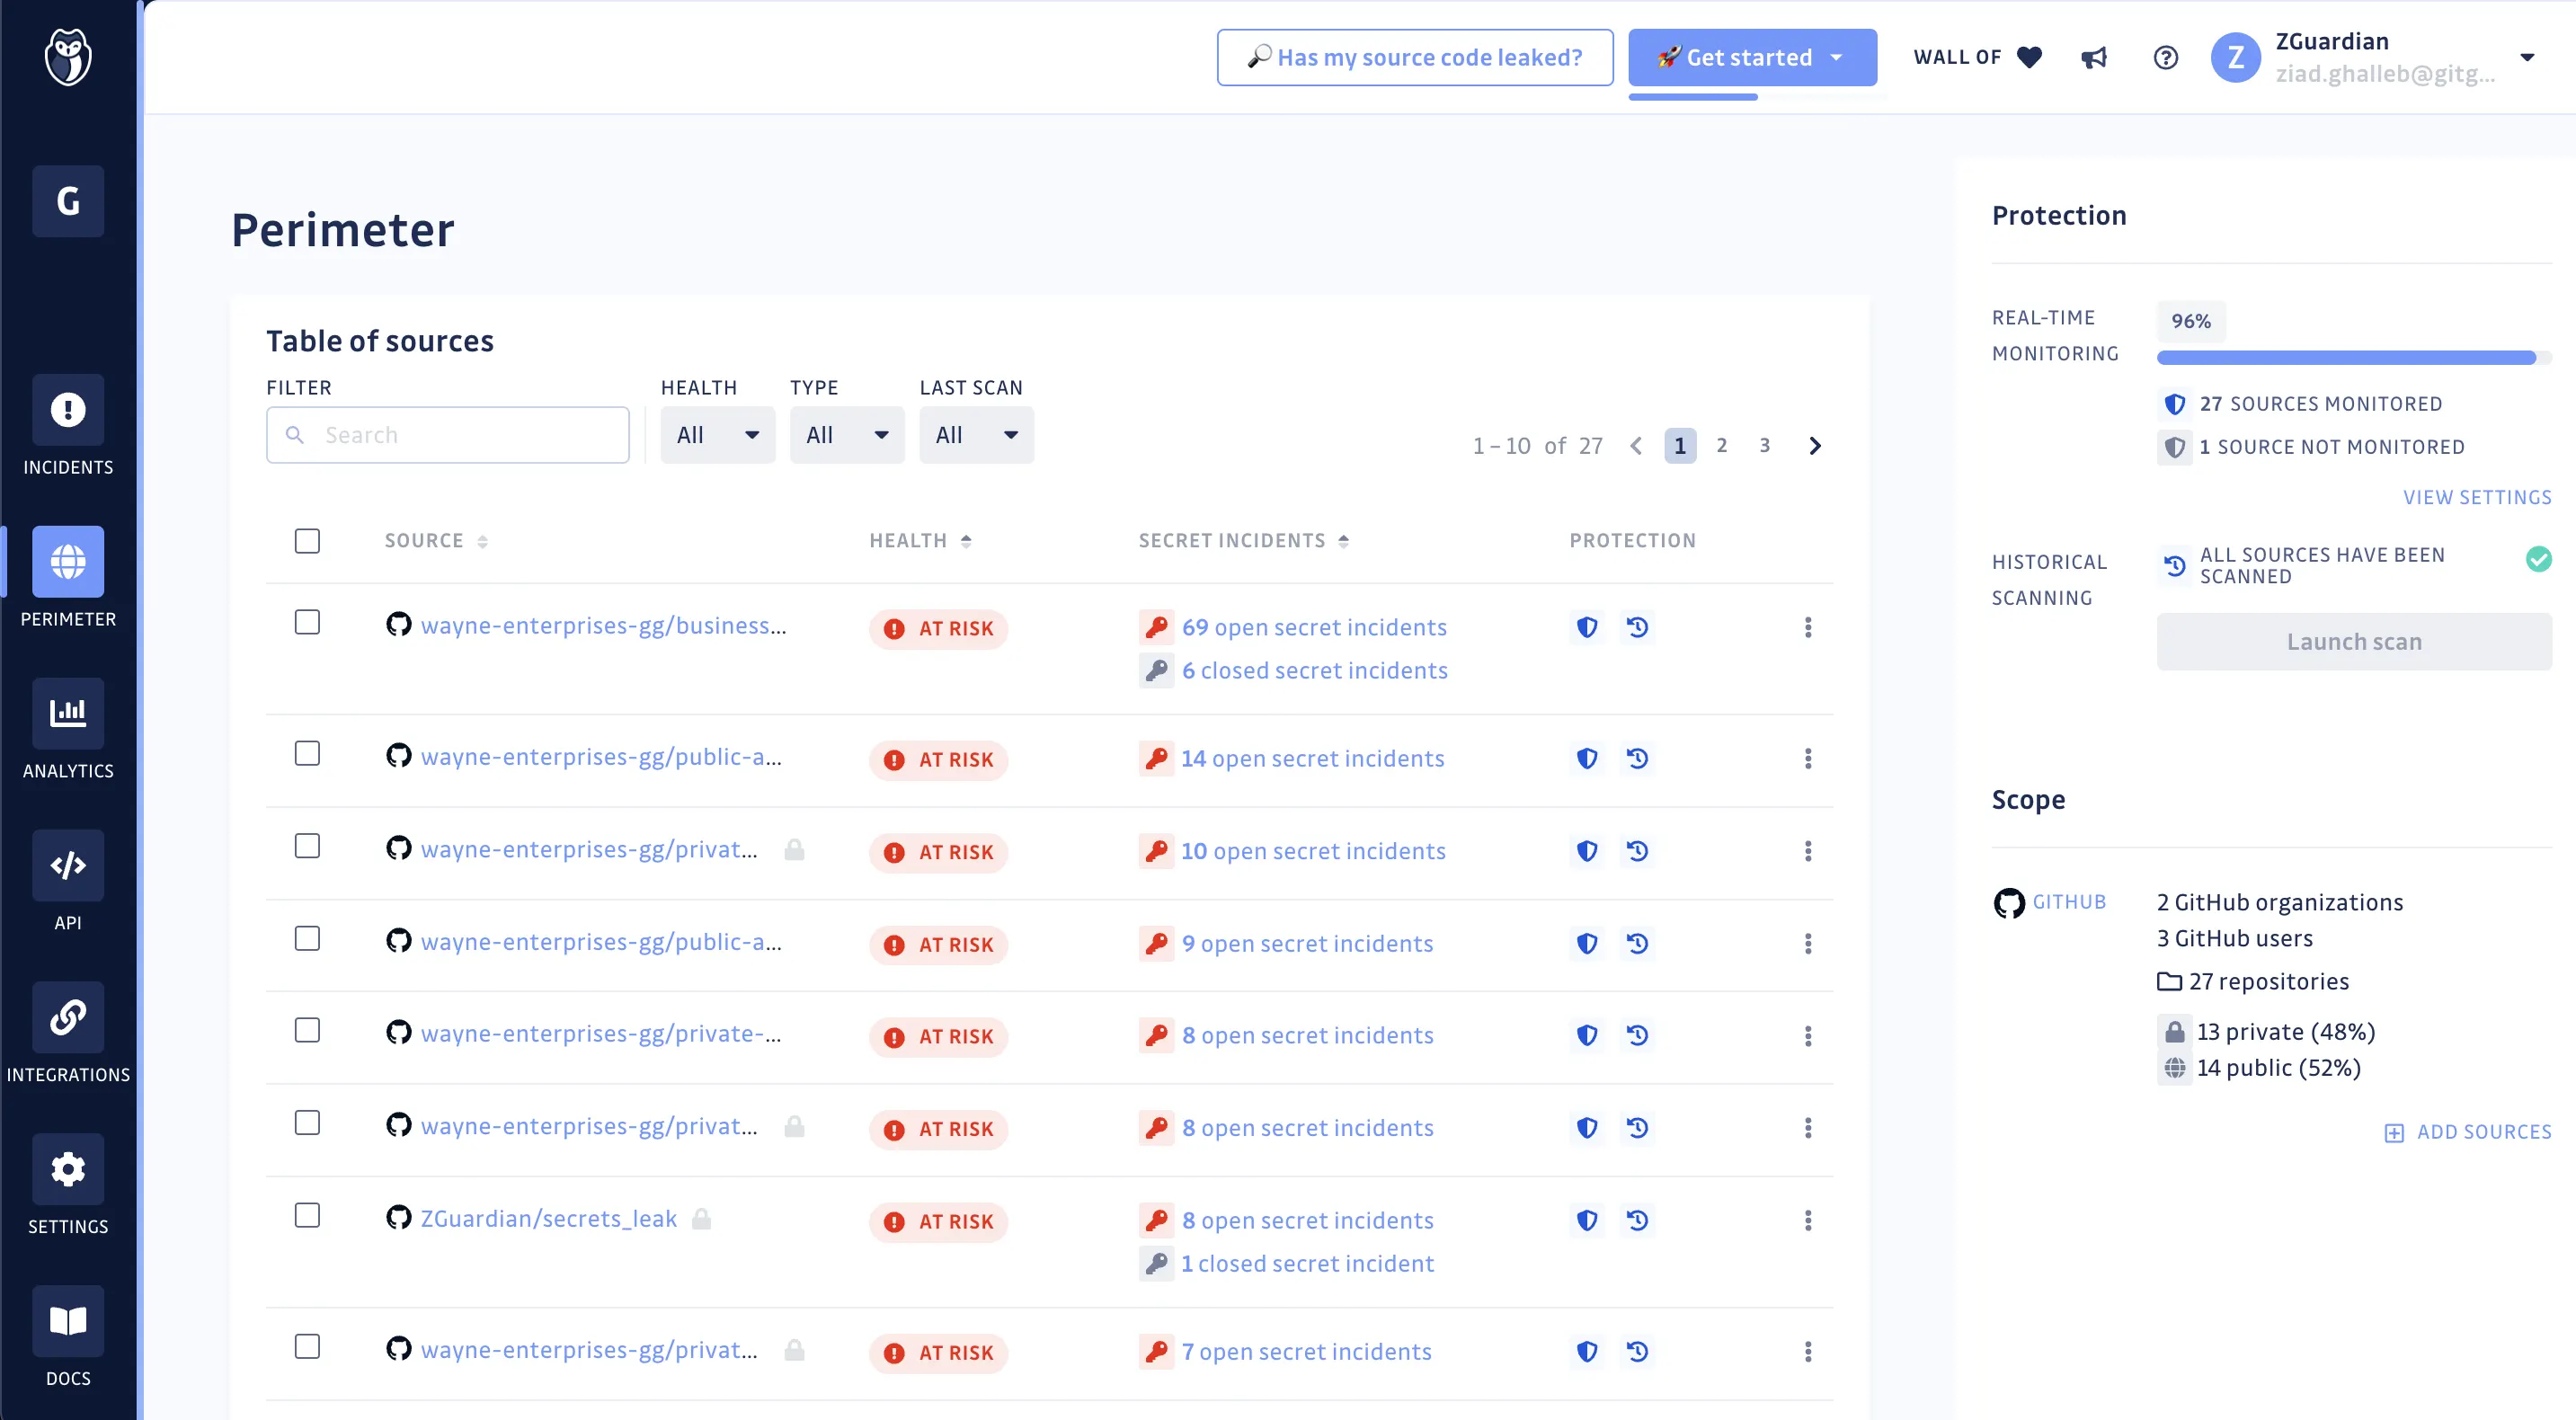The width and height of the screenshot is (2576, 1420).
Task: Click shield protection icon for 69 open incidents row
Action: 1587,627
